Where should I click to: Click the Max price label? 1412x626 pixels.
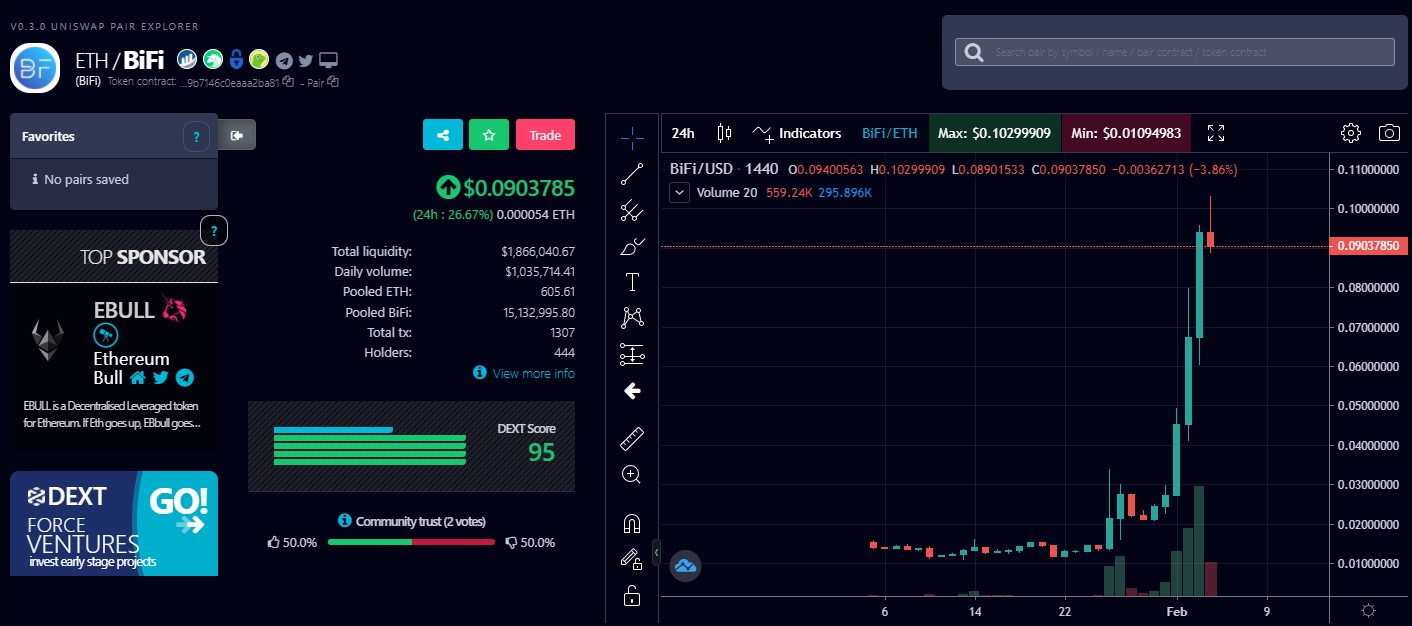pos(994,133)
